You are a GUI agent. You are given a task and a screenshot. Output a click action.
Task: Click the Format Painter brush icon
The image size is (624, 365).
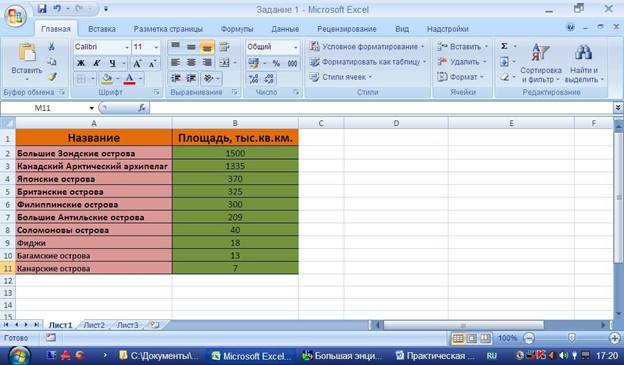coord(52,77)
